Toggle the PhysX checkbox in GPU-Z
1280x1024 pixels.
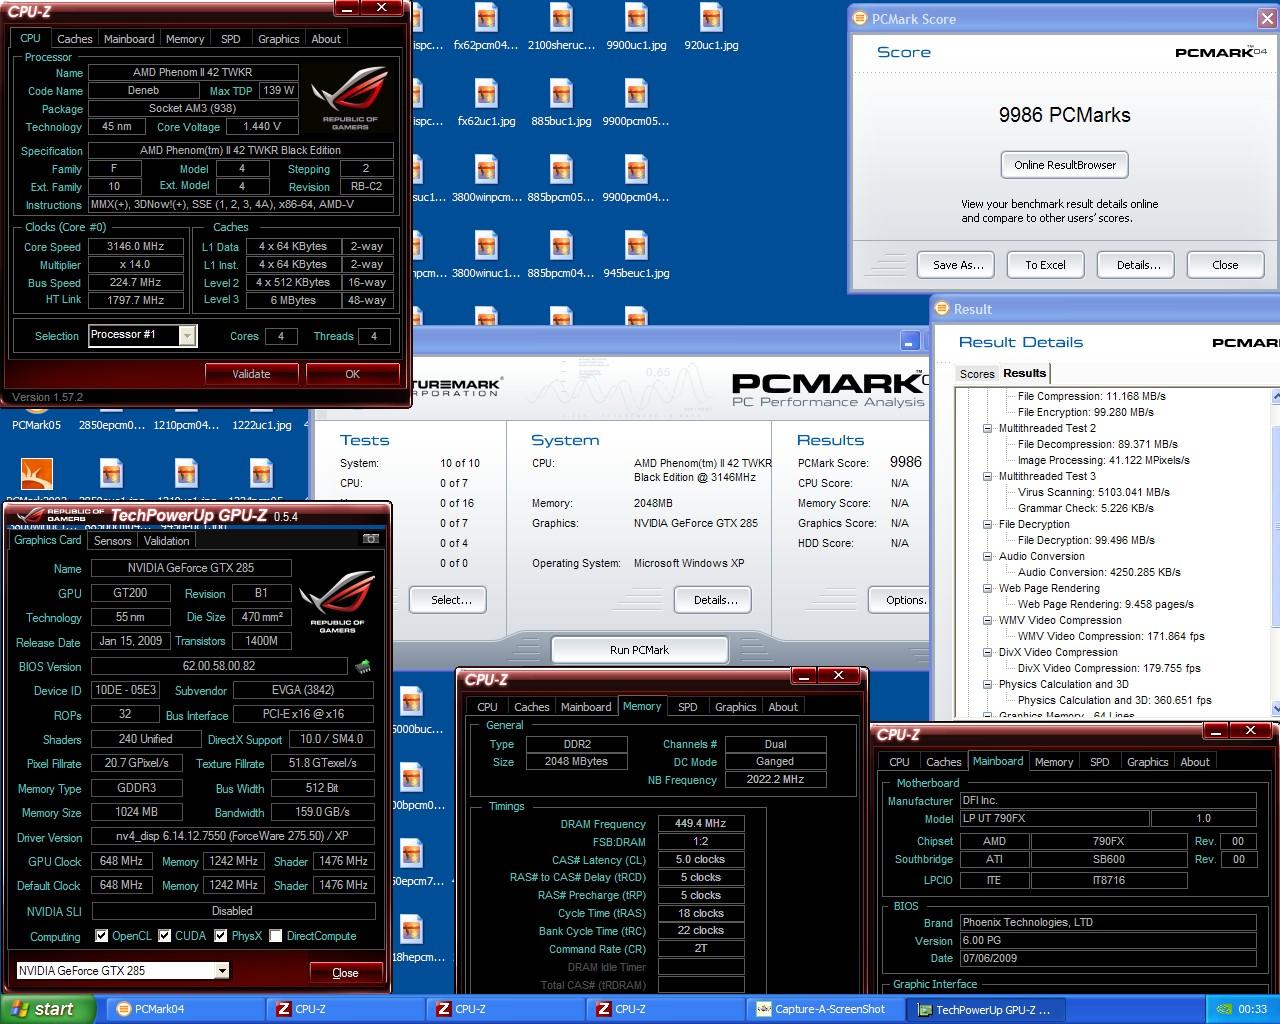tap(220, 936)
